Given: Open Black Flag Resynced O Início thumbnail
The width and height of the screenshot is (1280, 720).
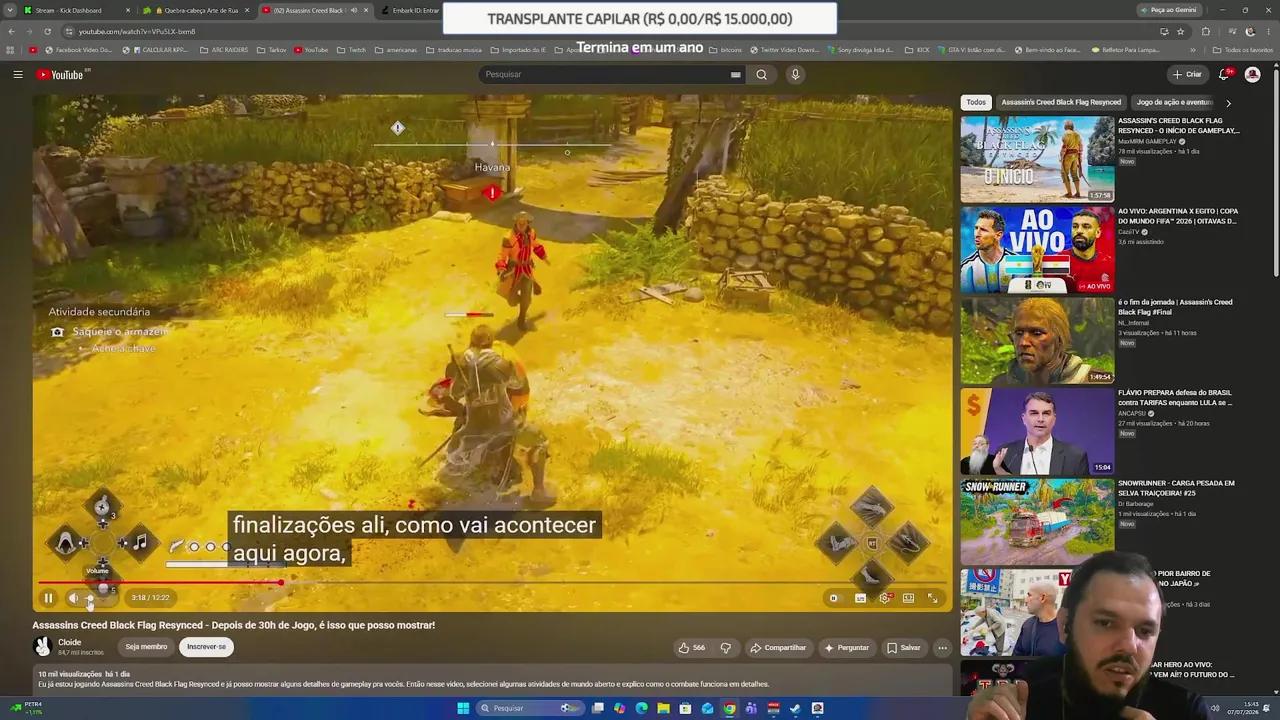Looking at the screenshot, I should tap(1037, 159).
